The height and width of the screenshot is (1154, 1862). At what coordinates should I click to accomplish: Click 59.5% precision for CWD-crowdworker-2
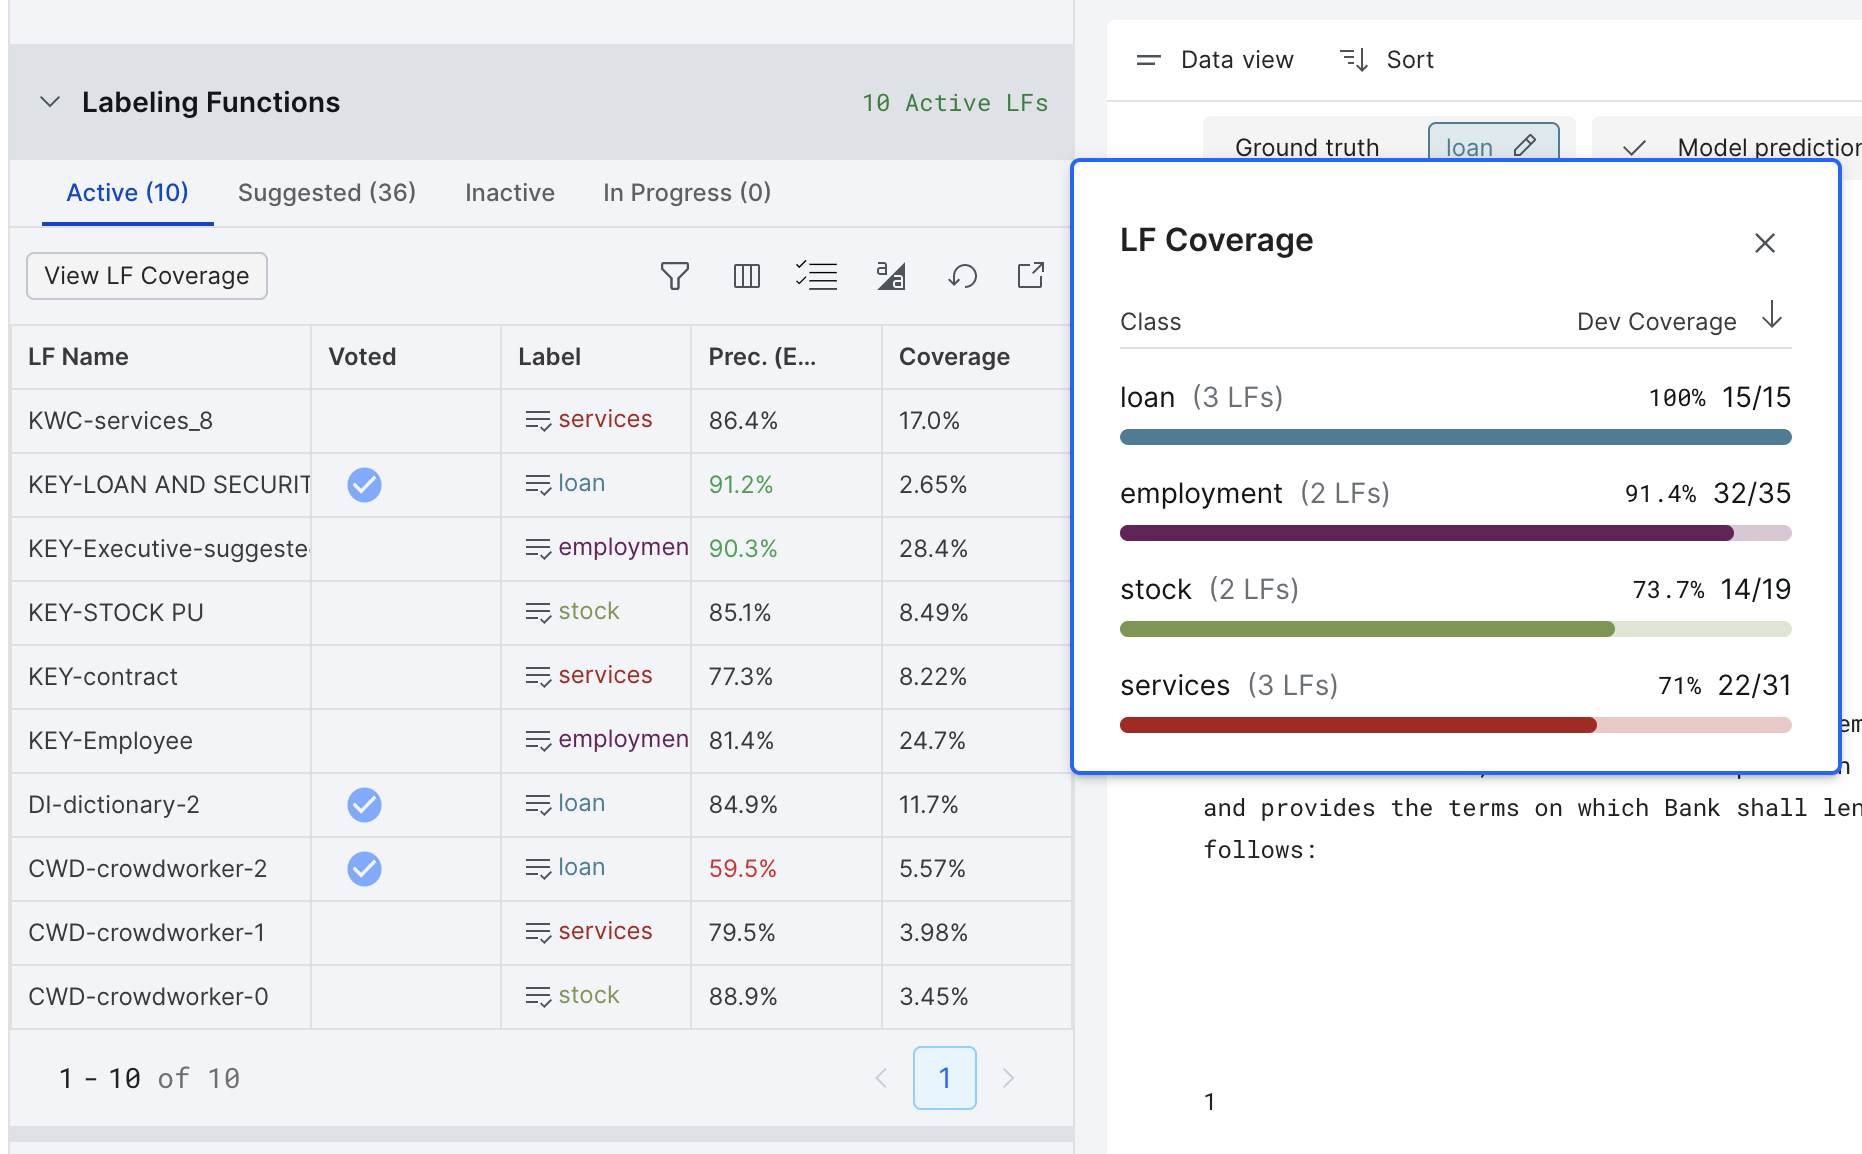click(x=742, y=869)
